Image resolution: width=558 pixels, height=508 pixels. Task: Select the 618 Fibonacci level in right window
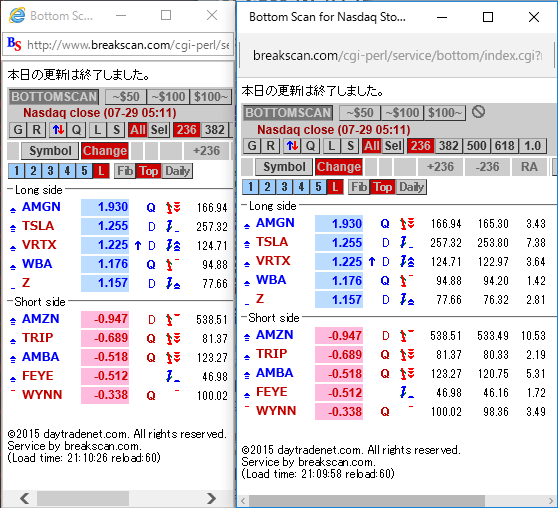[x=504, y=146]
